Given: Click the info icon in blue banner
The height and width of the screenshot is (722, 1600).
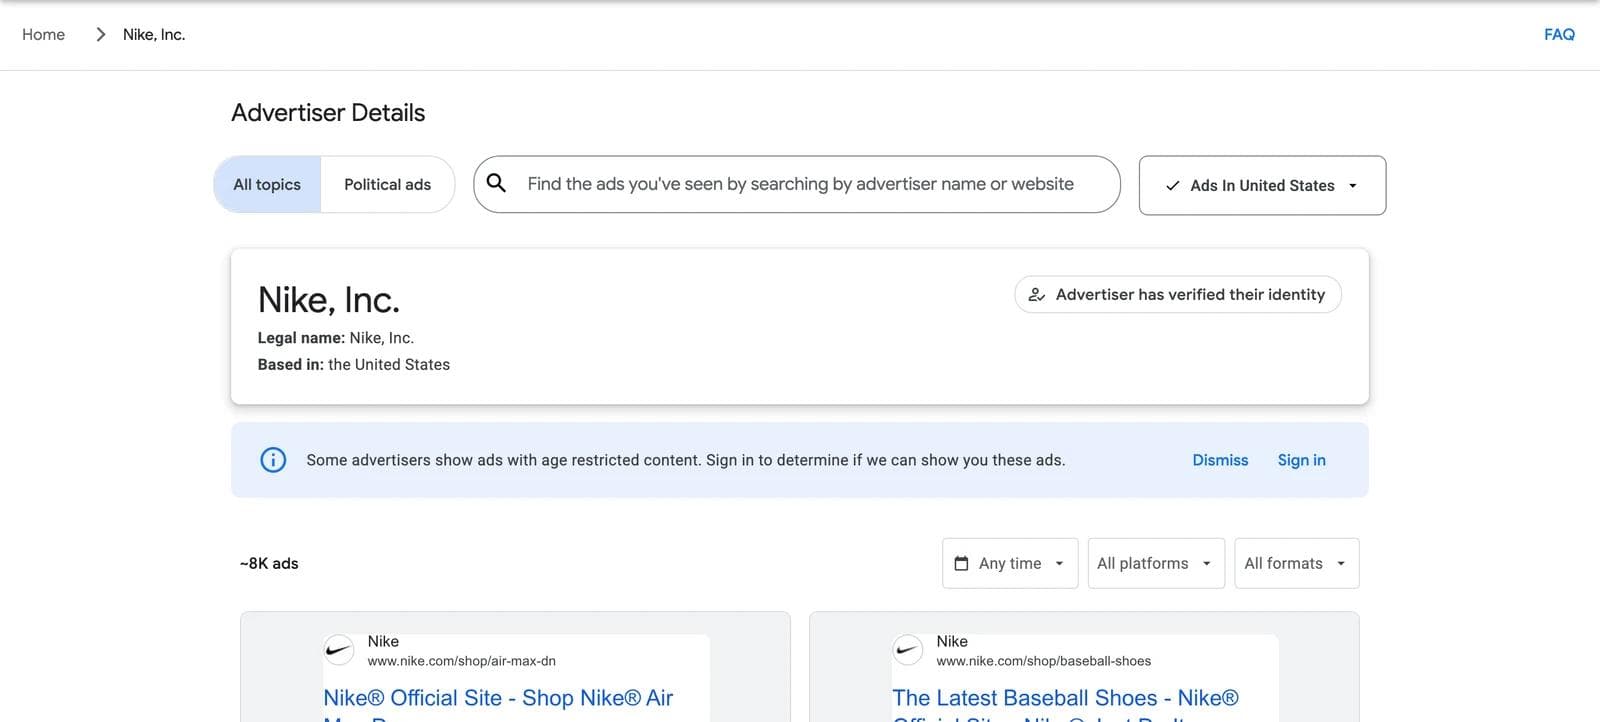Looking at the screenshot, I should (273, 460).
